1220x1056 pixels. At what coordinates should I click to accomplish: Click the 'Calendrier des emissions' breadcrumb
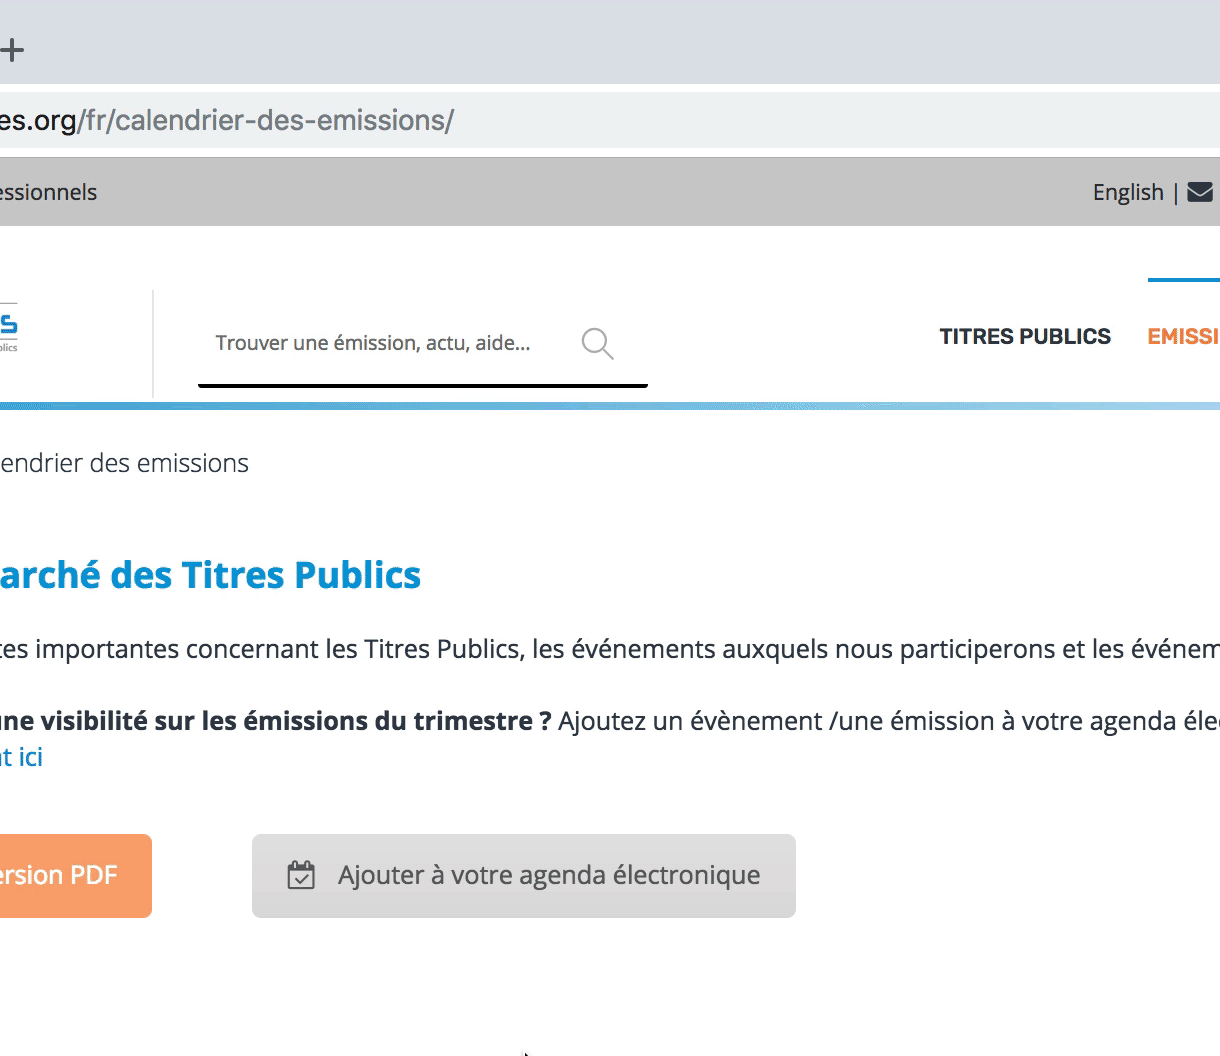pyautogui.click(x=124, y=463)
